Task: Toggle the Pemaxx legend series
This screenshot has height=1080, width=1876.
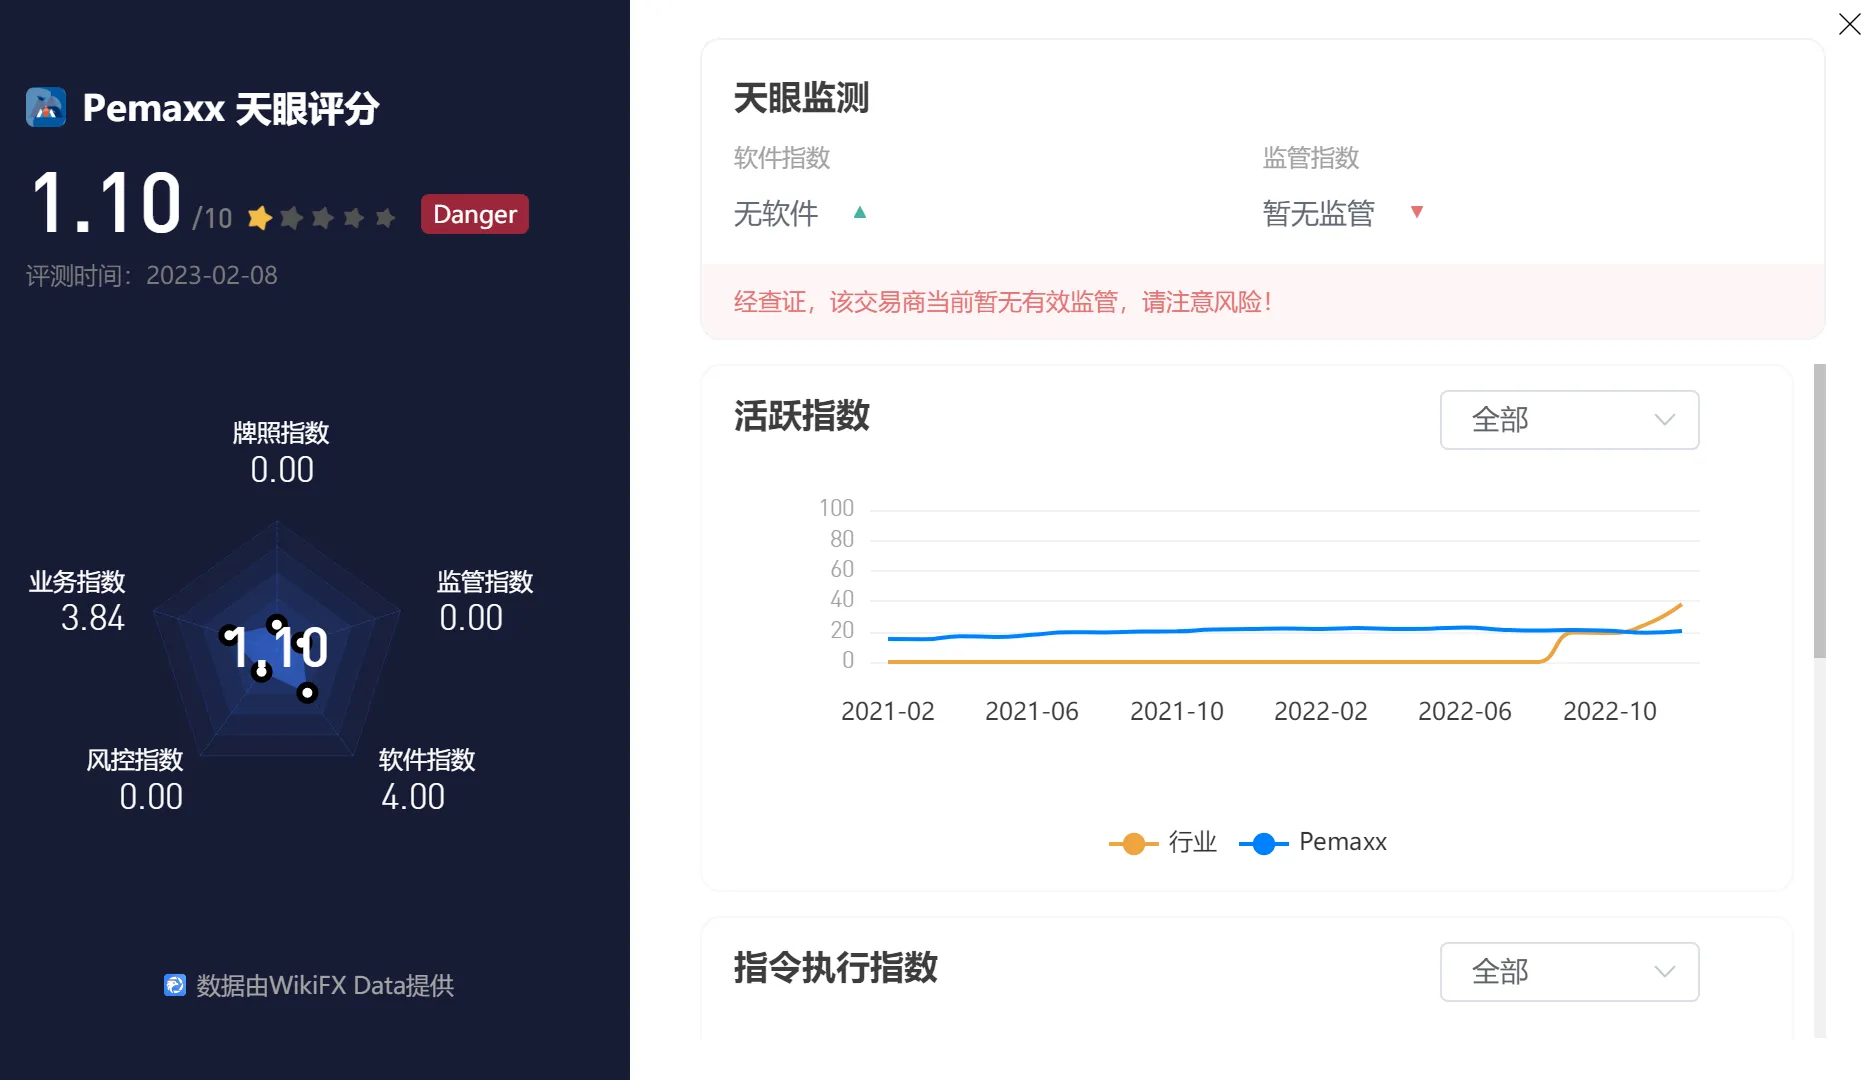Action: (x=1313, y=842)
